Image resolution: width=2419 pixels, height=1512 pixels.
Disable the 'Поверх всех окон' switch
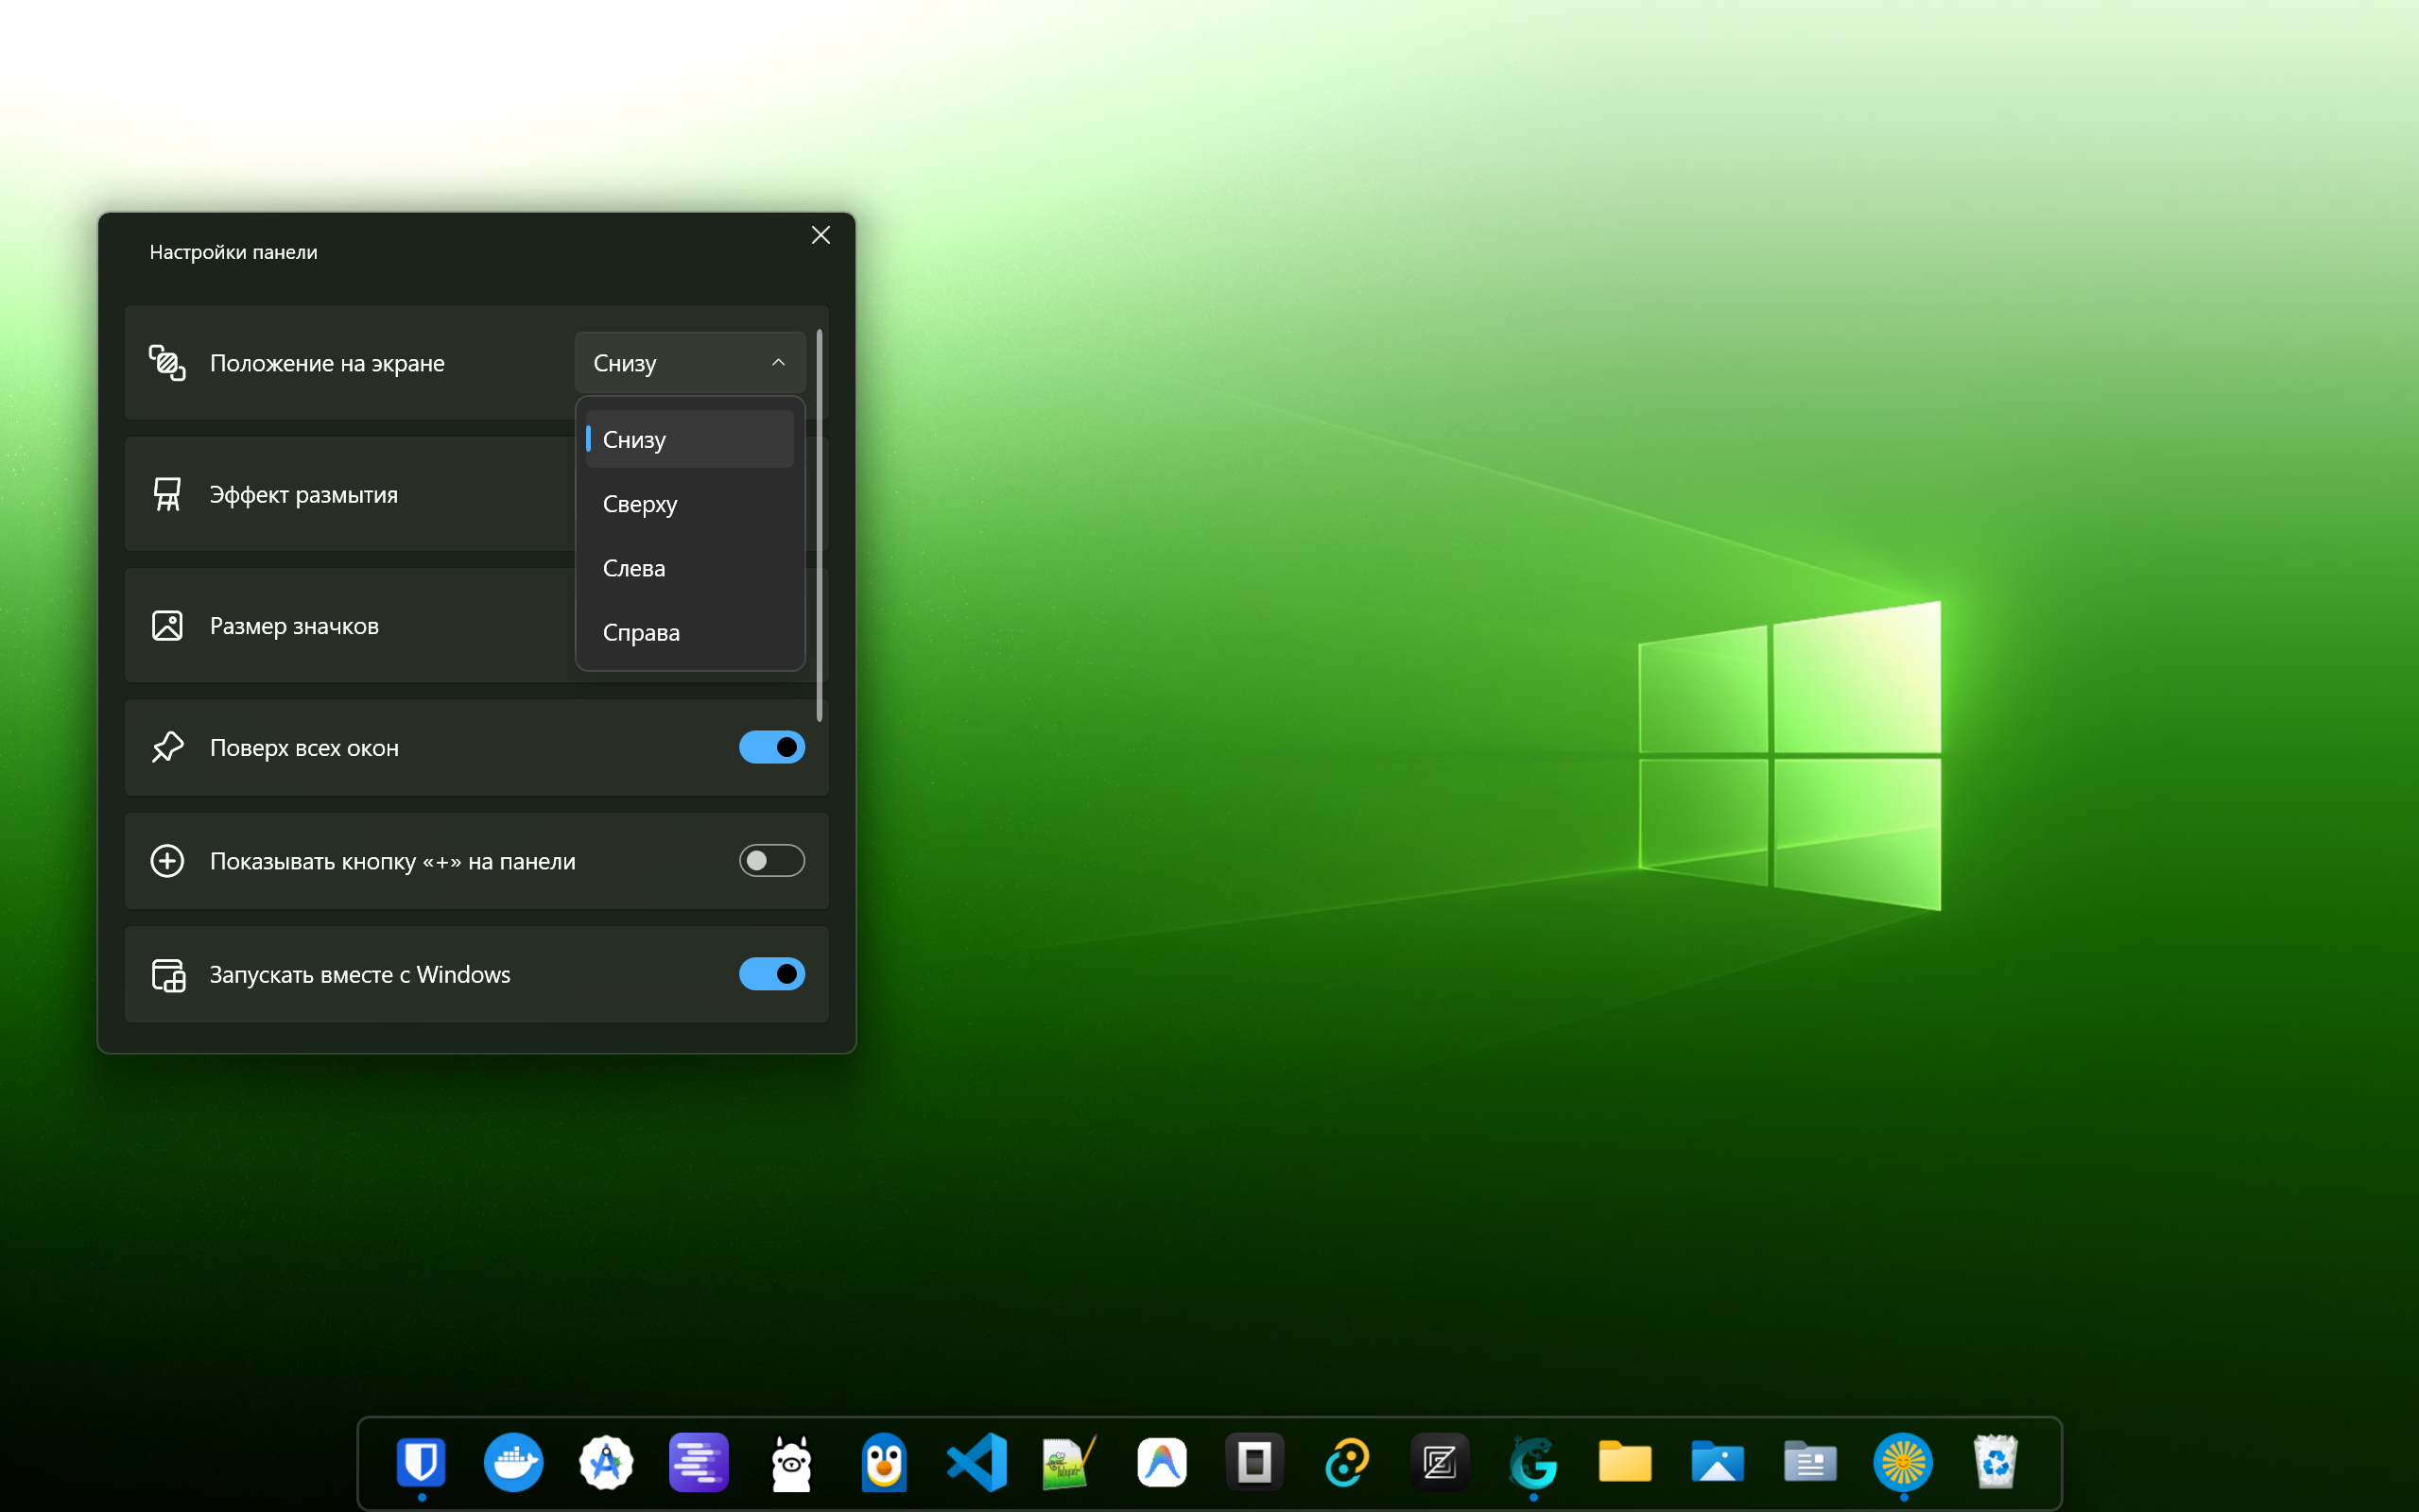(x=771, y=747)
